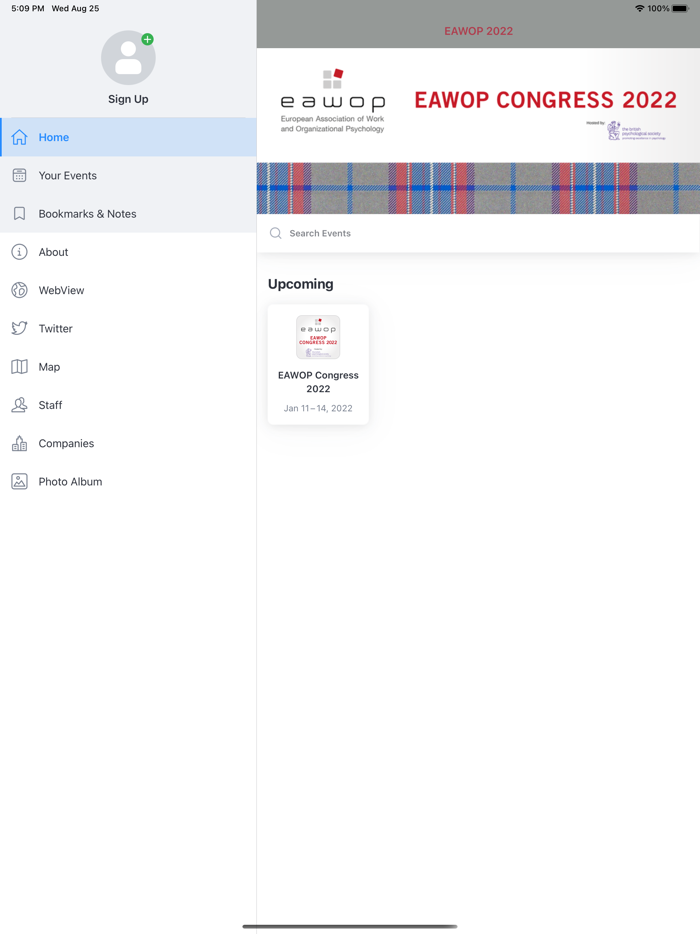This screenshot has width=700, height=934.
Task: Open the About section
Action: (x=128, y=252)
